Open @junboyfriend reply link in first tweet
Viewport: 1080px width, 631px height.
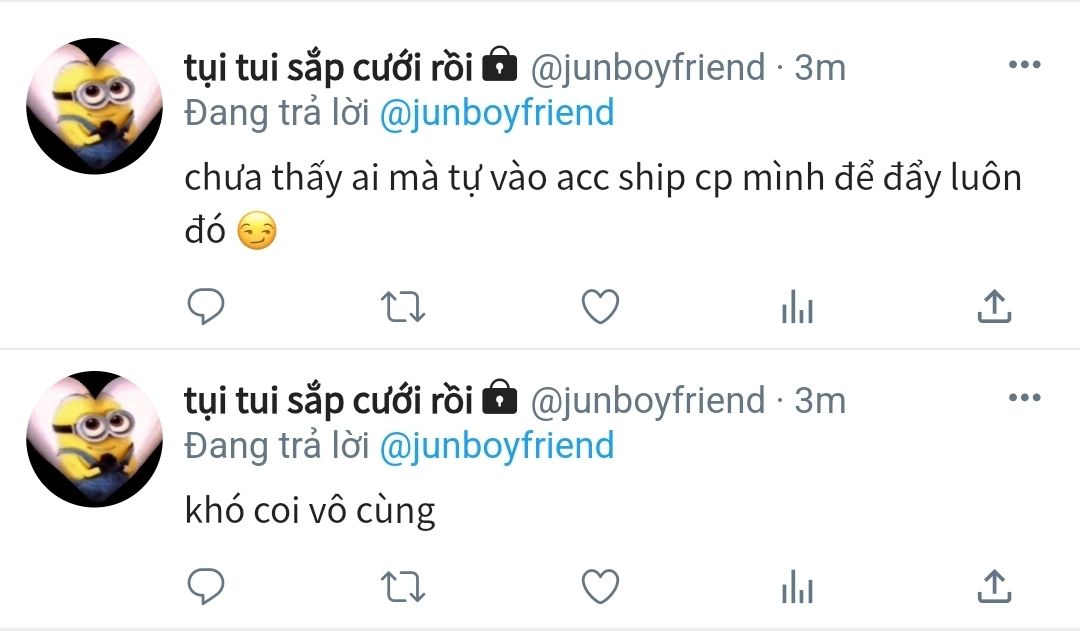point(497,114)
